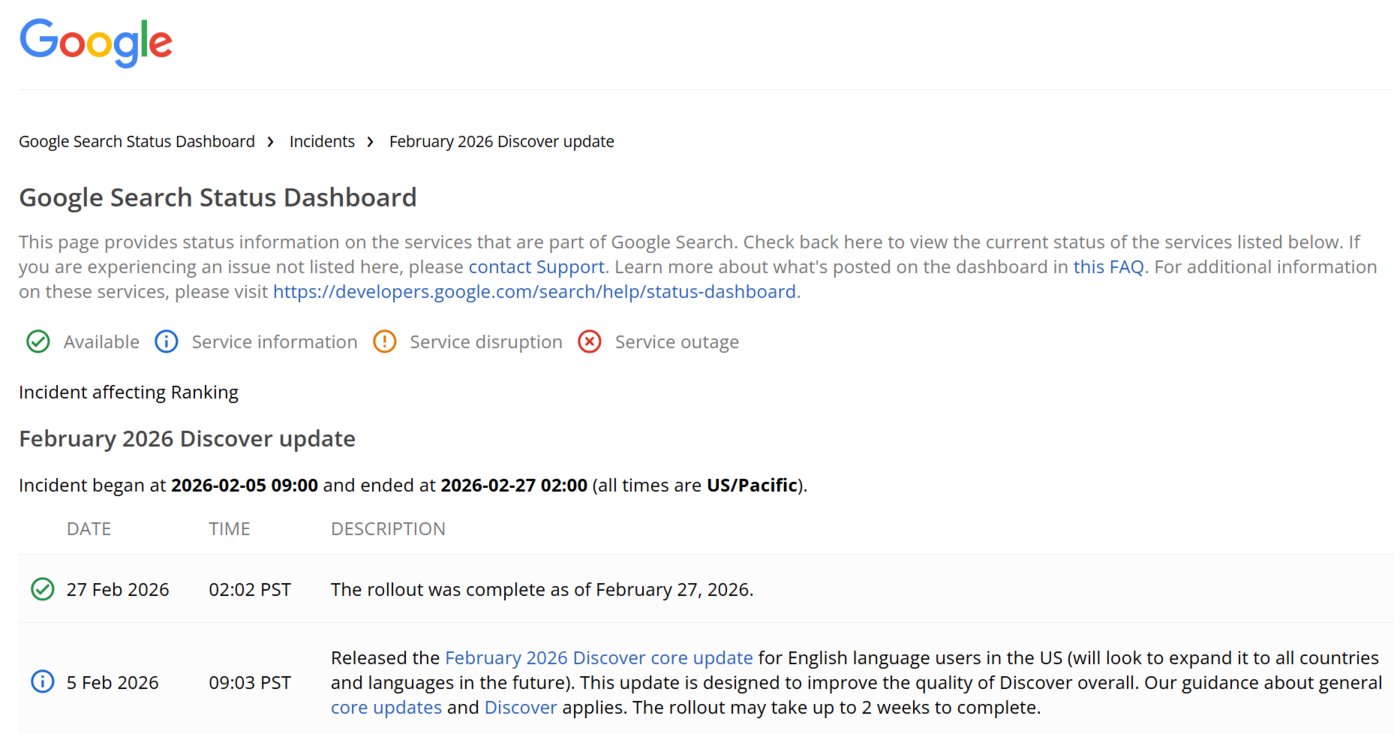The width and height of the screenshot is (1400, 734).
Task: Open the Incidents breadcrumb page
Action: pyautogui.click(x=322, y=141)
